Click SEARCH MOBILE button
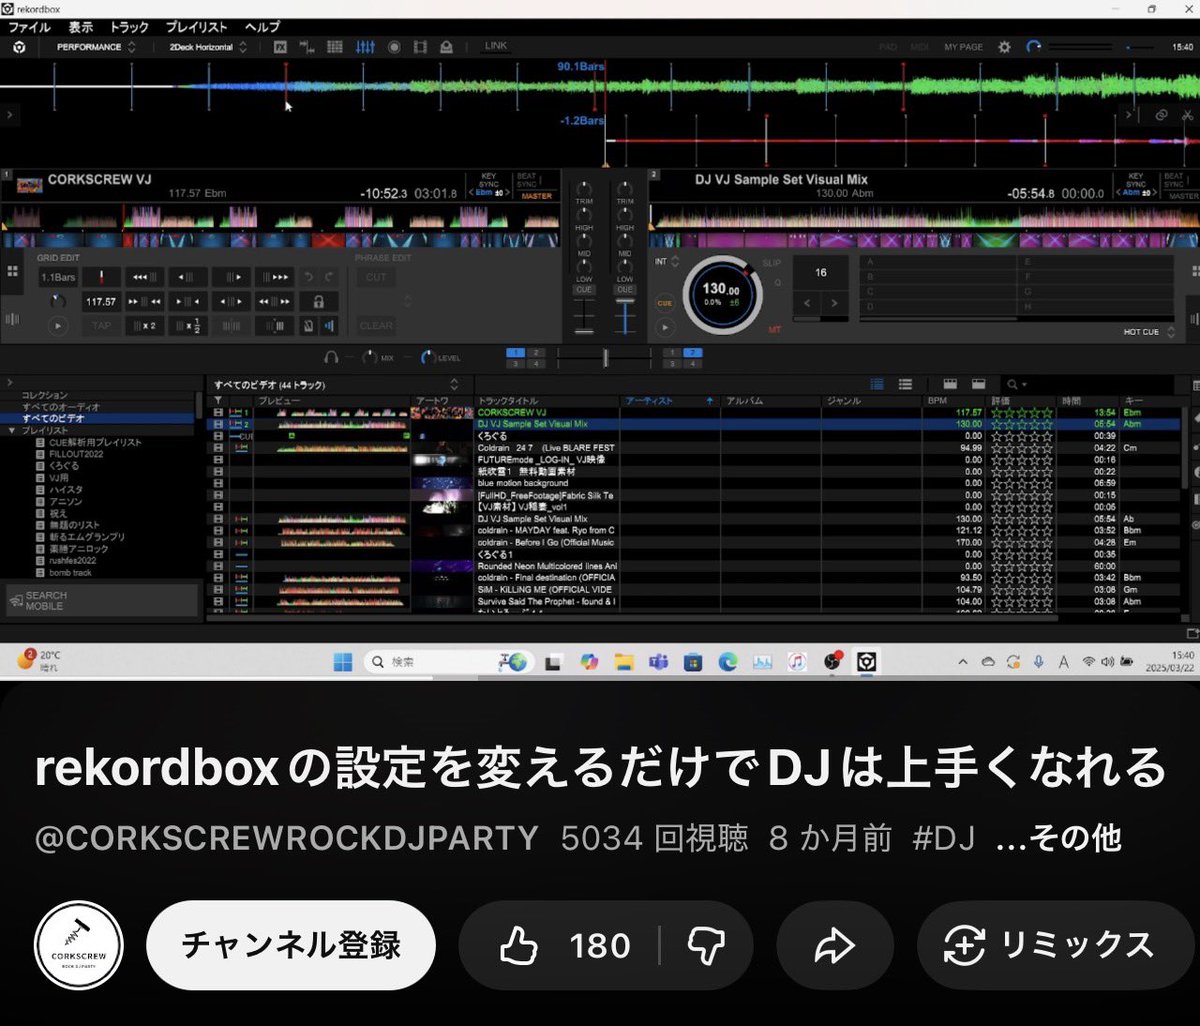The image size is (1200, 1026). tap(101, 600)
